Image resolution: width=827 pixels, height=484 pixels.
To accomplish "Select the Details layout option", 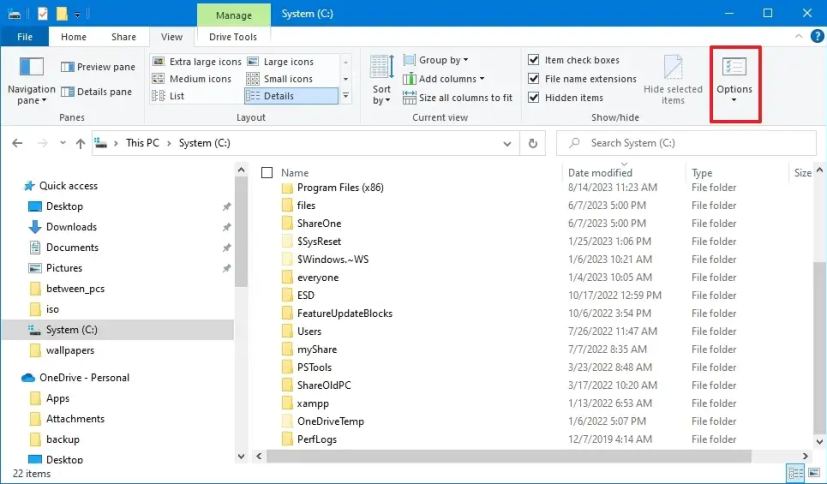I will (x=291, y=96).
